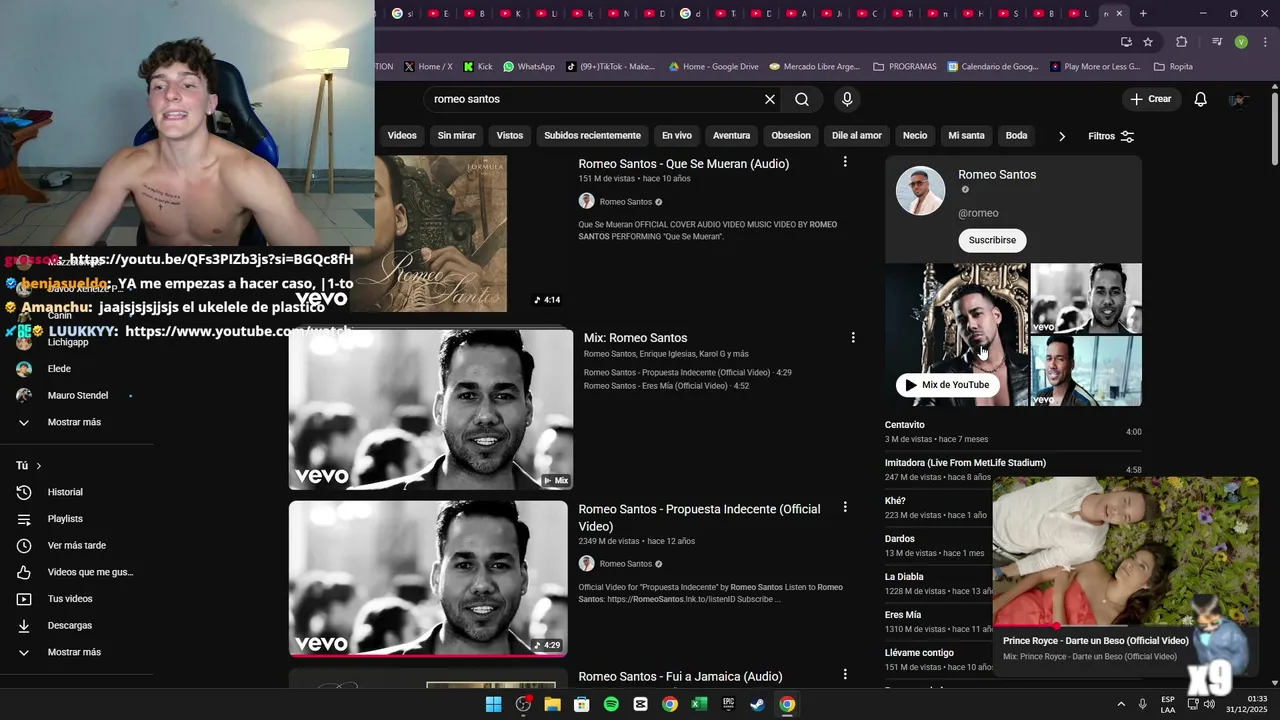
Task: Open options menu for Fui a Jamaica video
Action: pyautogui.click(x=845, y=675)
